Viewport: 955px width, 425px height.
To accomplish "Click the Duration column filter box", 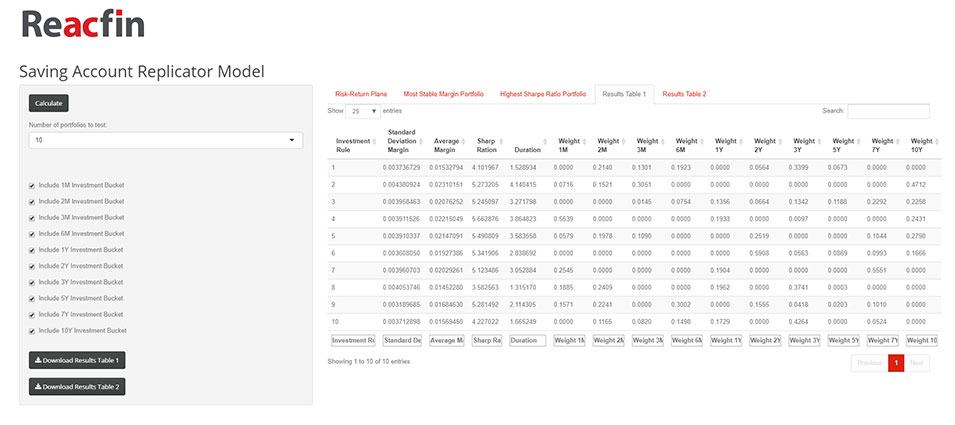I will [x=527, y=341].
